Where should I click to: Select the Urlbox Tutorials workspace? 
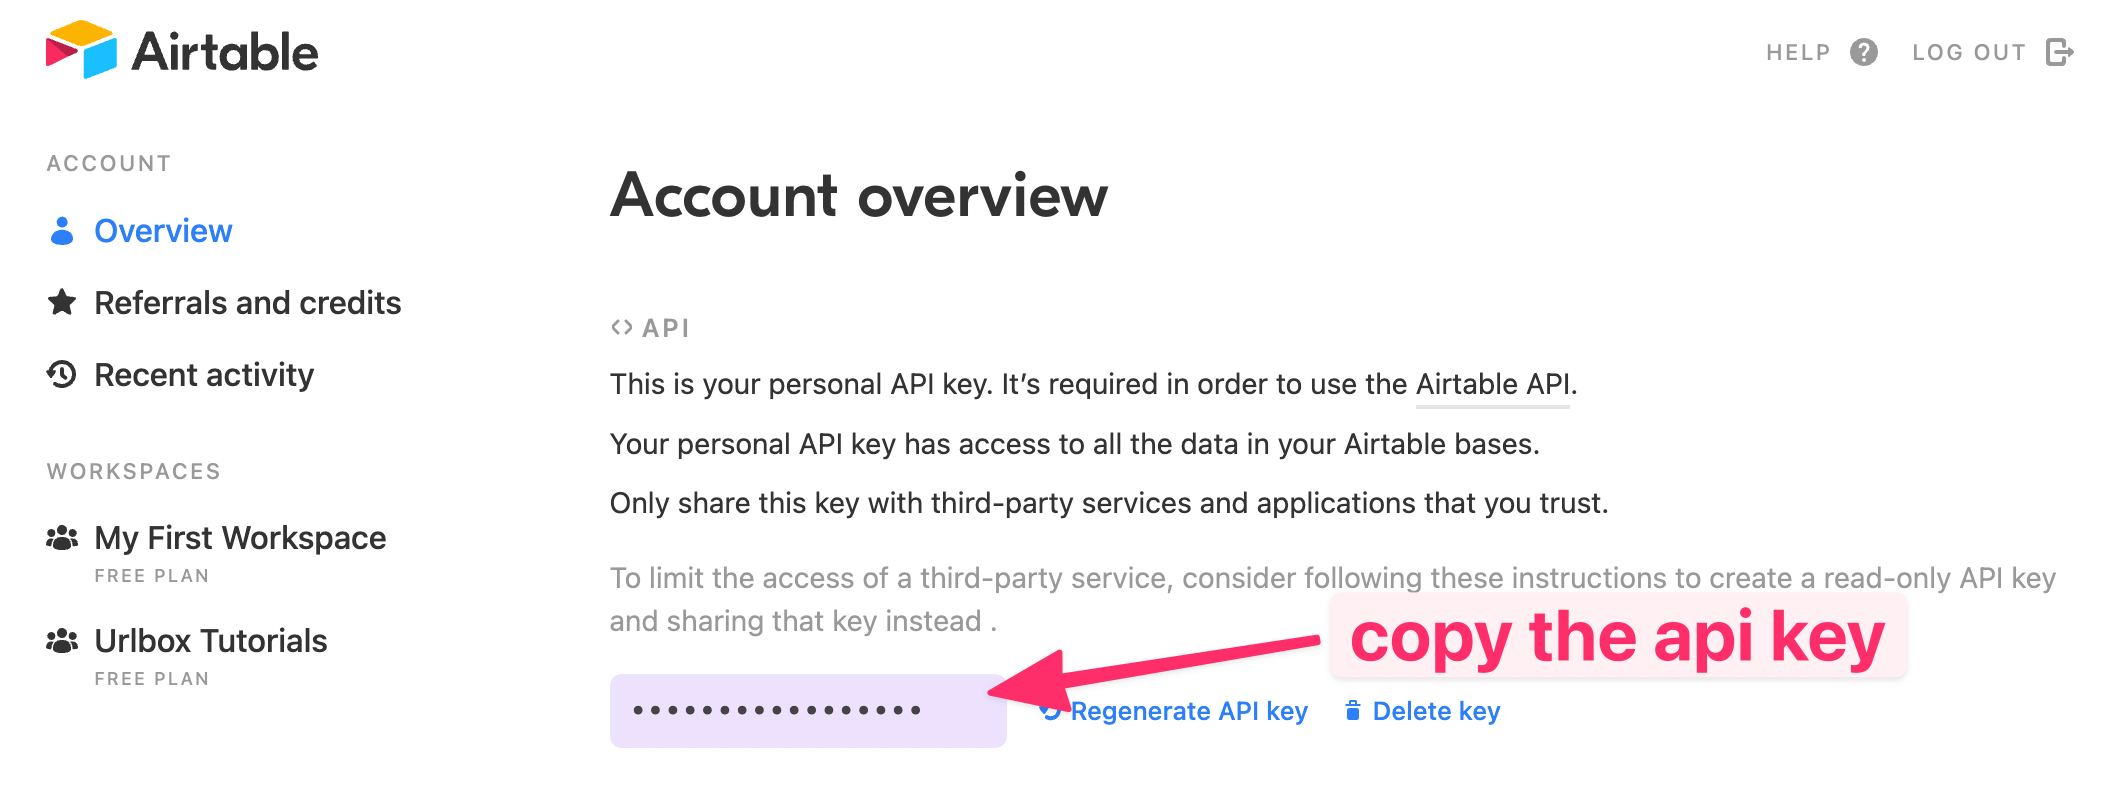pyautogui.click(x=211, y=640)
